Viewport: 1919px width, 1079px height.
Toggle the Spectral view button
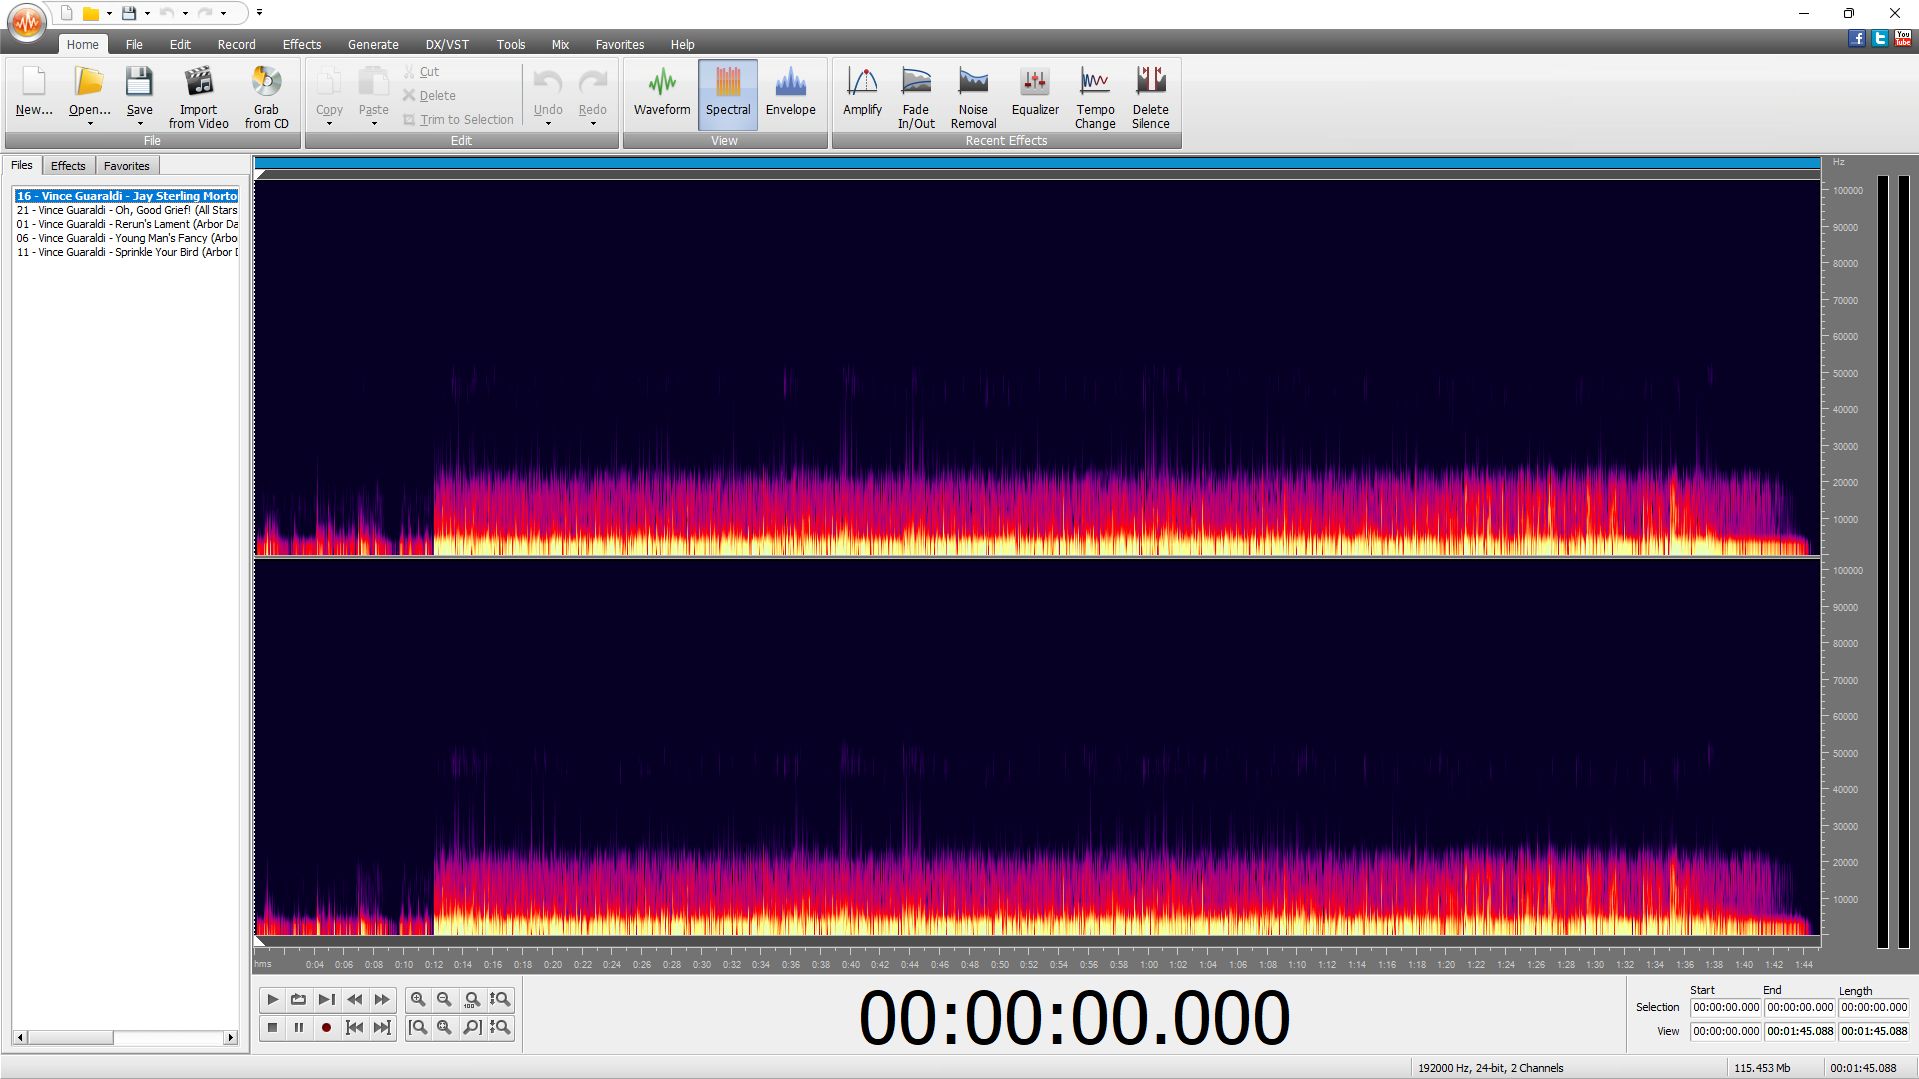click(x=727, y=93)
